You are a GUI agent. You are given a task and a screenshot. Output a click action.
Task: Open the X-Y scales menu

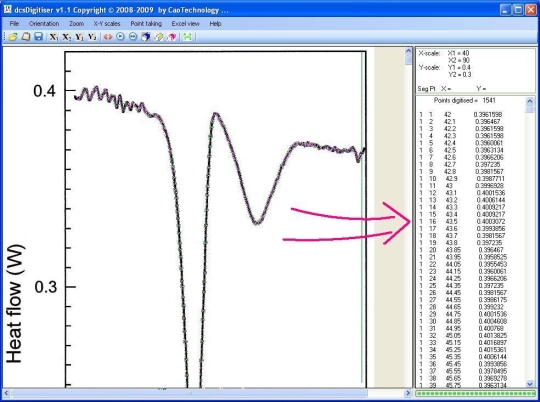tap(107, 24)
